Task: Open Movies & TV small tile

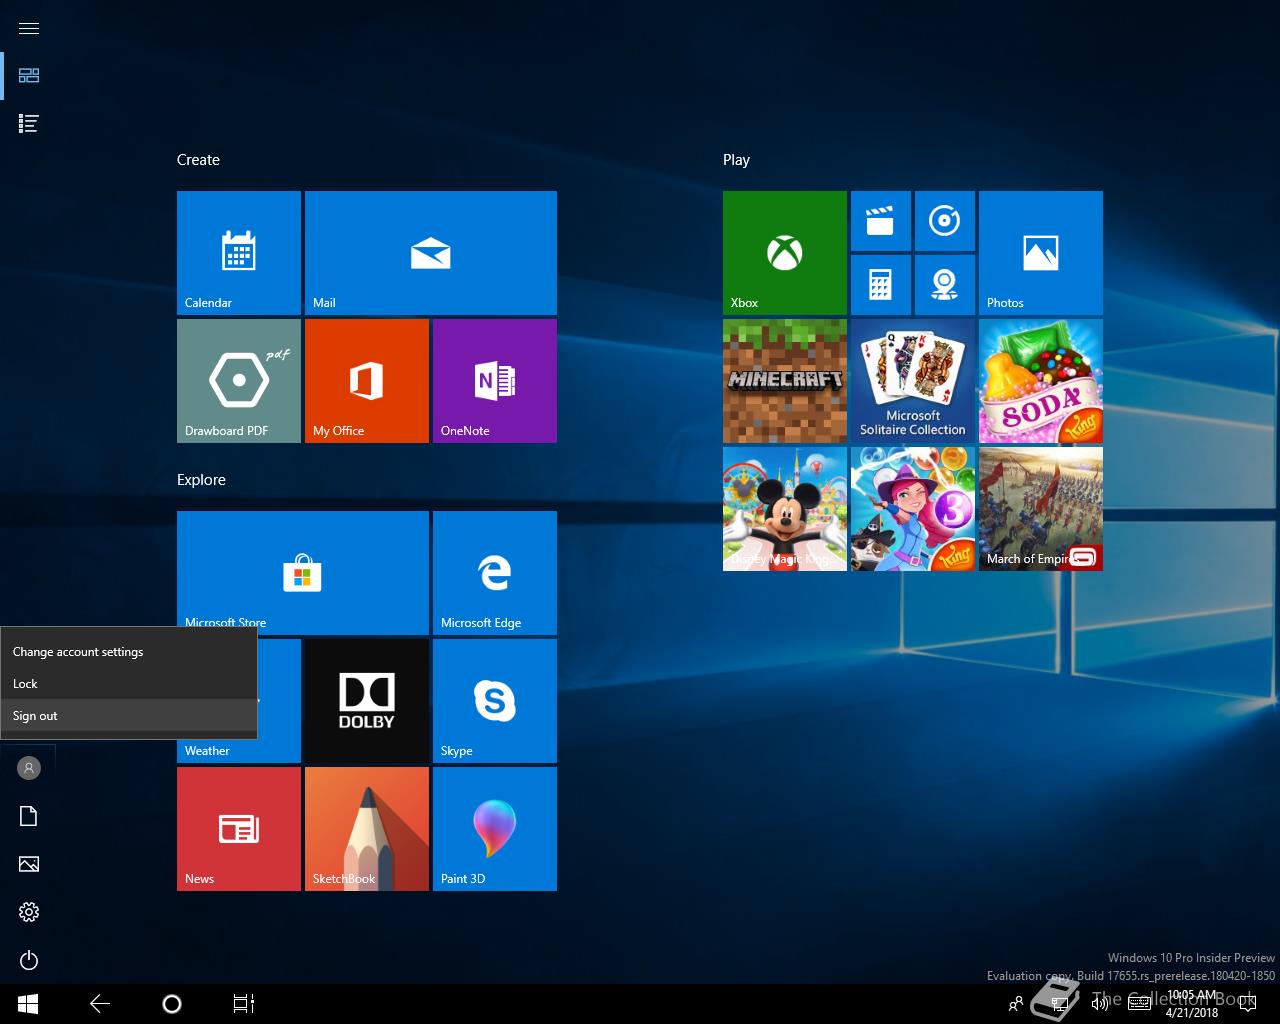Action: tap(881, 221)
